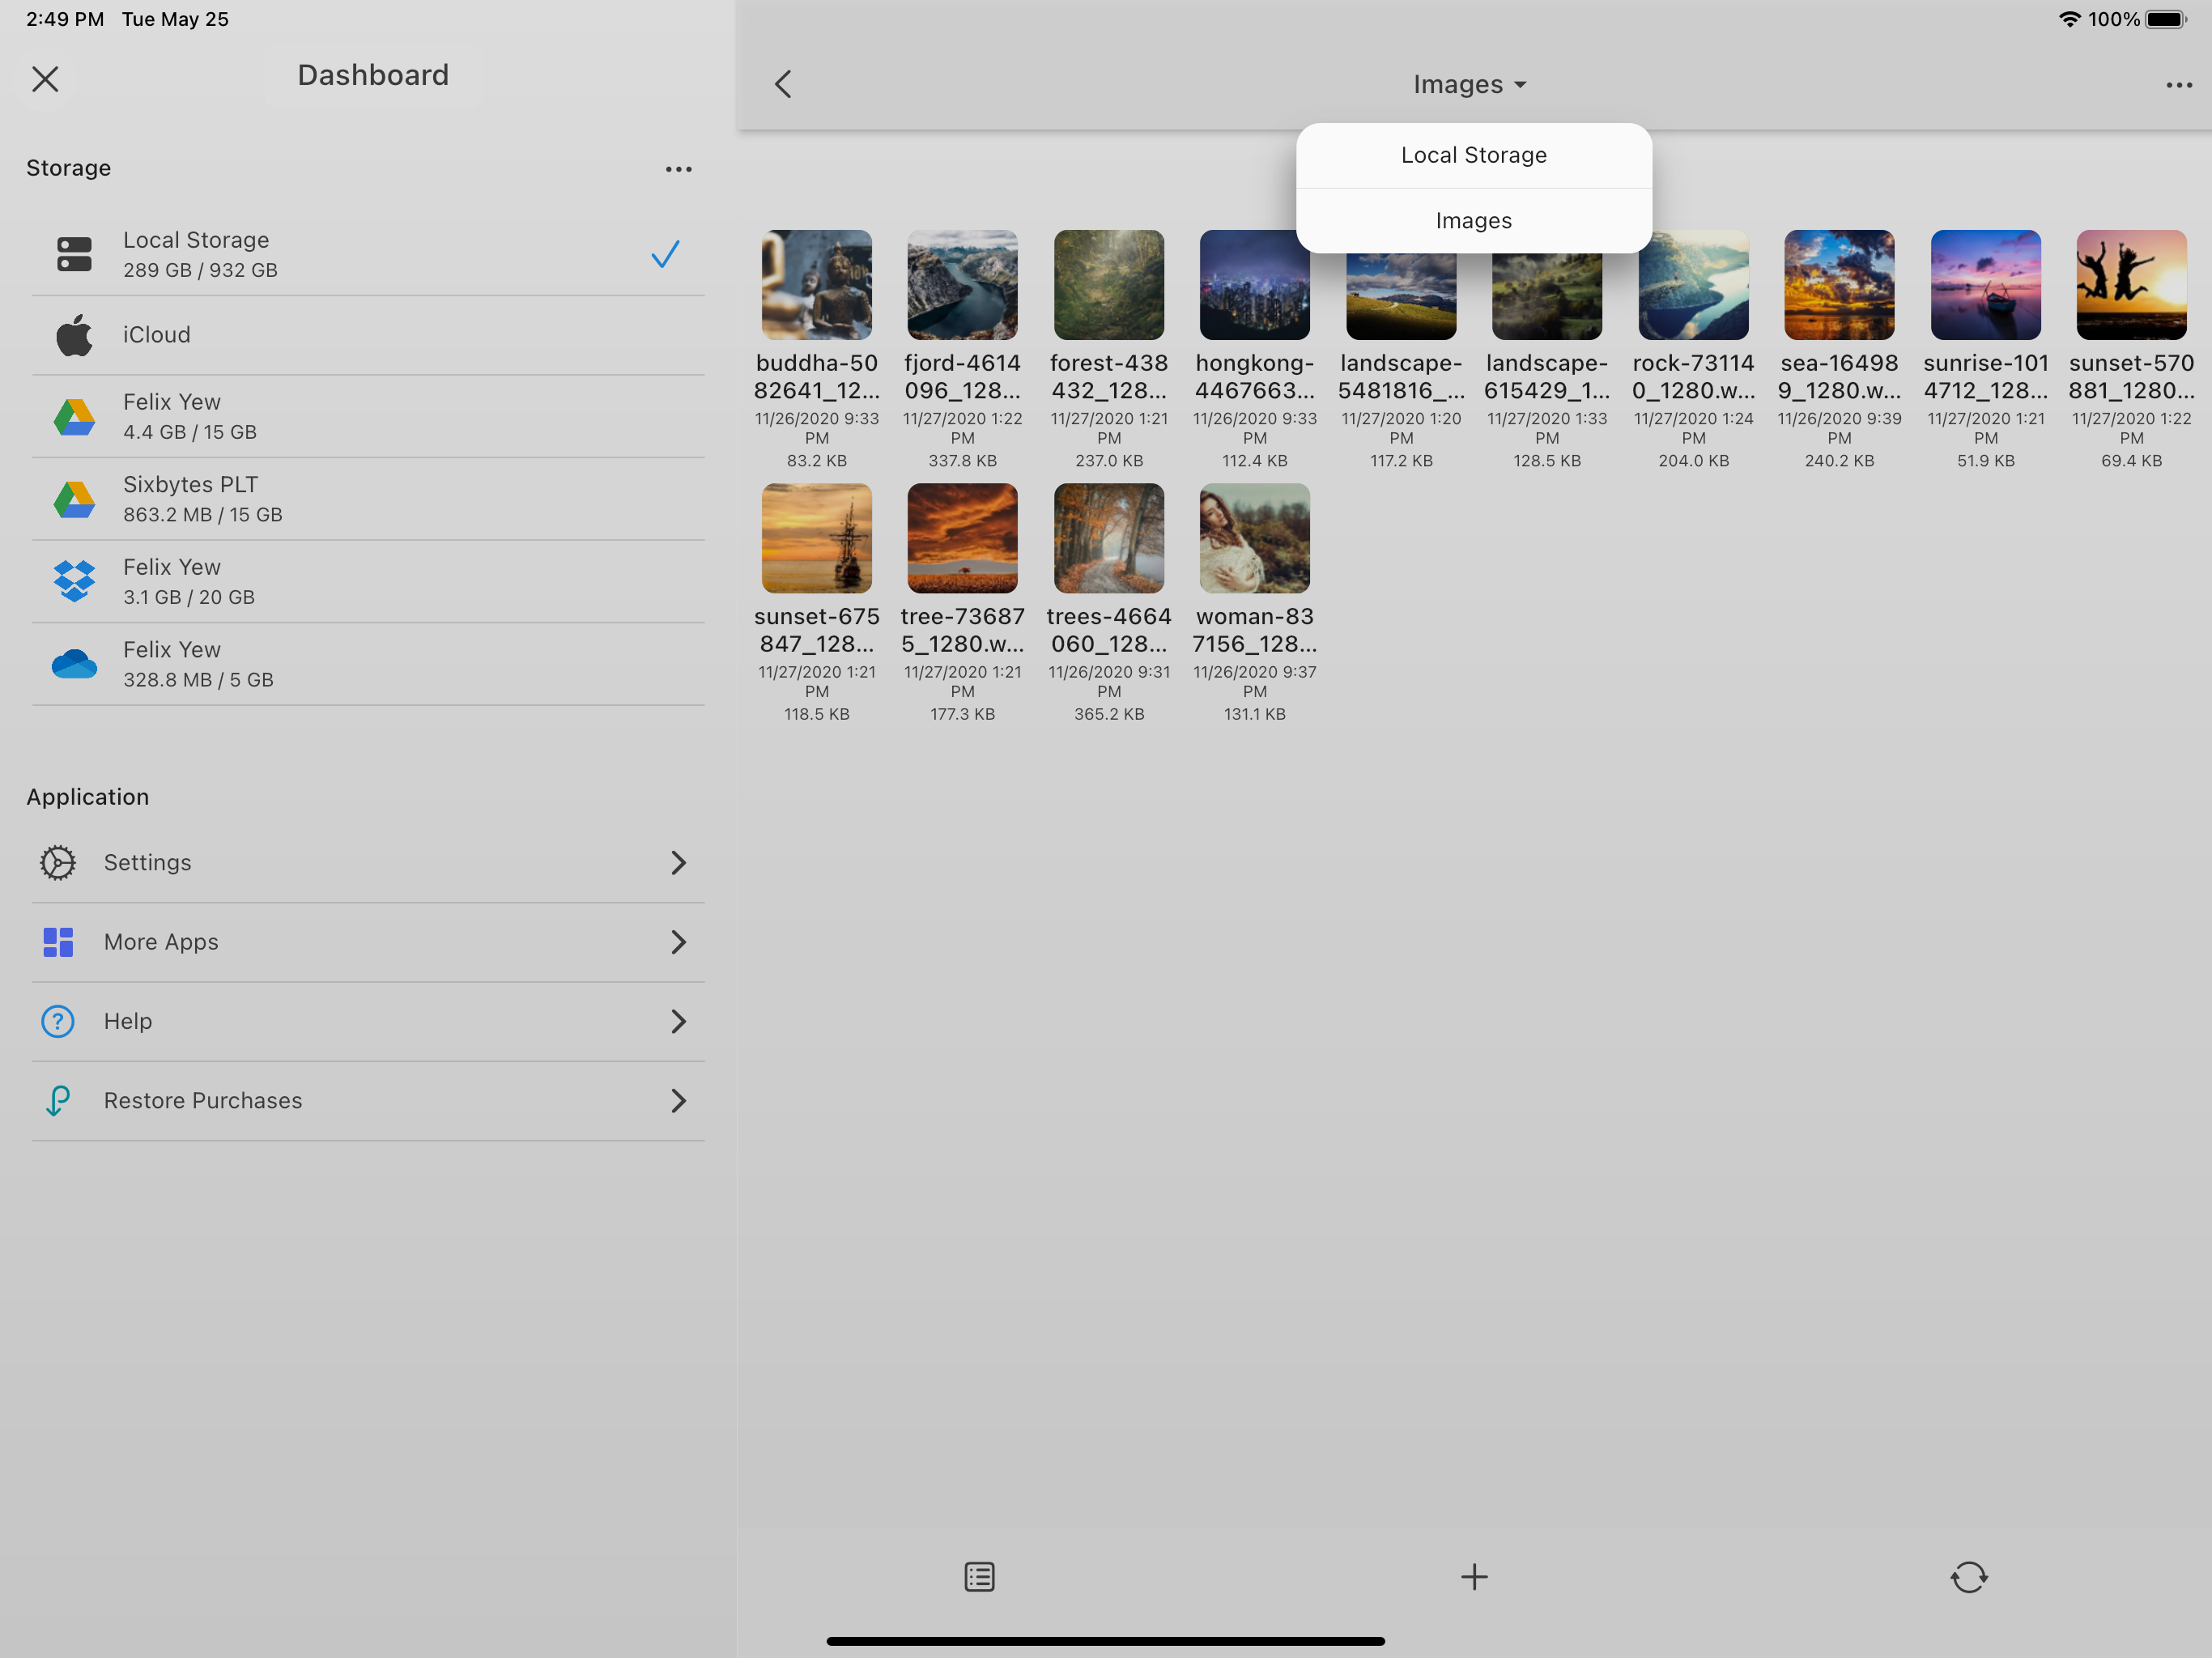This screenshot has width=2212, height=1658.
Task: Choose Local Storage in path popup
Action: click(x=1473, y=155)
